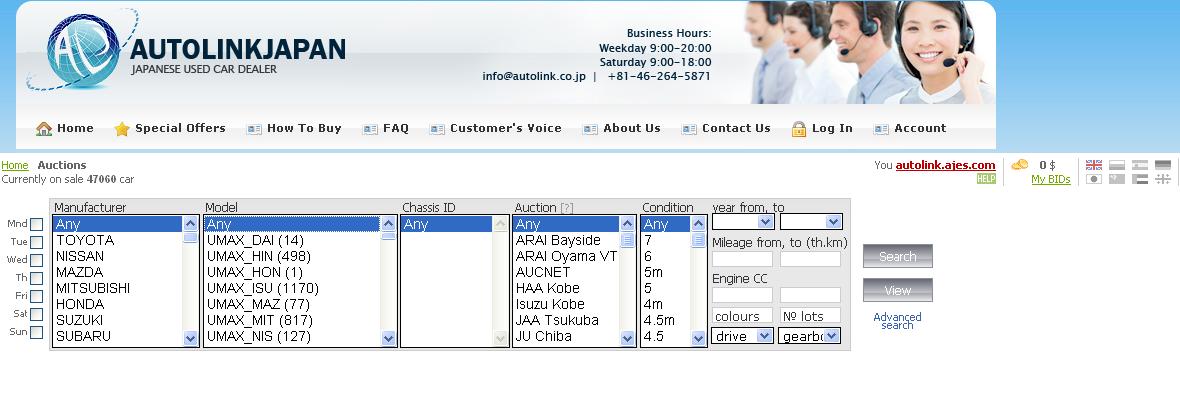Select SUBARU in Manufacturer list
Screen dimensions: 1180x420
118,336
